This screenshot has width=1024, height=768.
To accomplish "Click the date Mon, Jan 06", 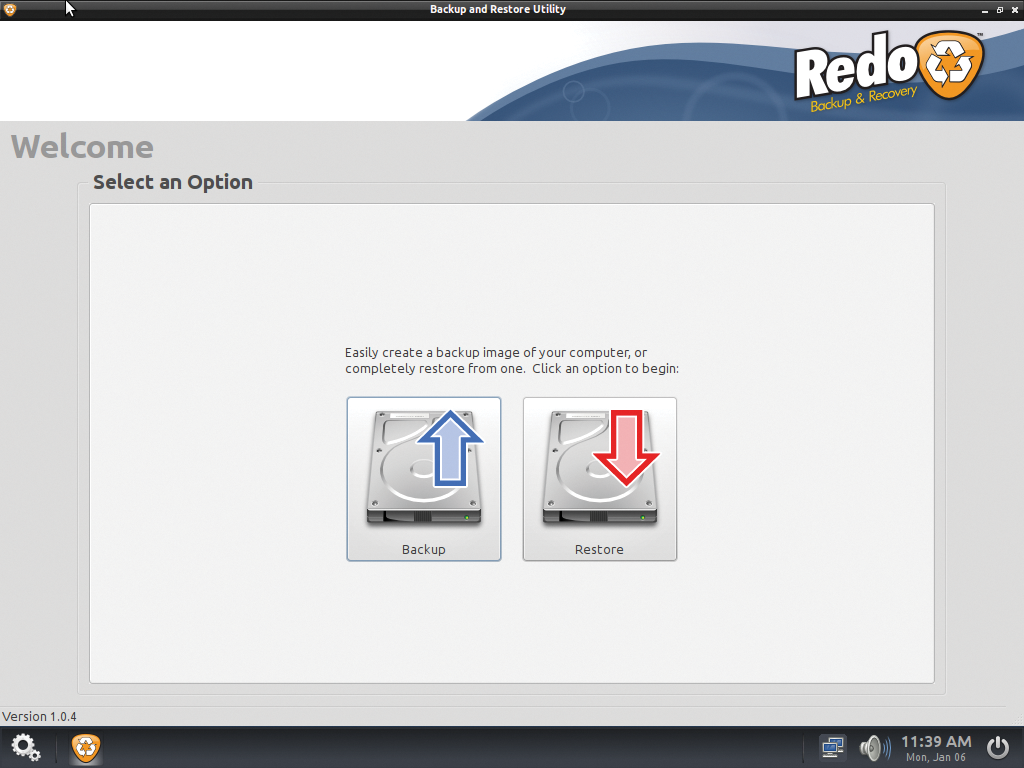I will coord(936,755).
